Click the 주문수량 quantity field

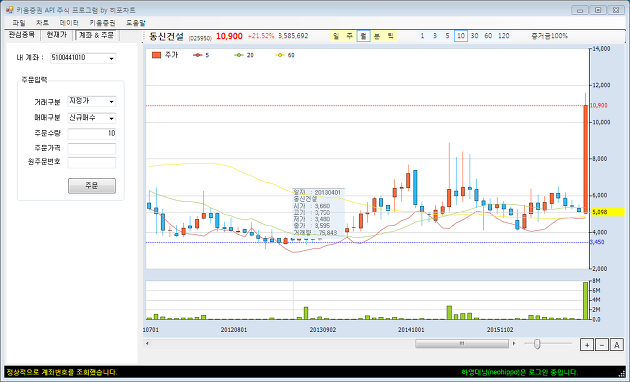point(92,133)
